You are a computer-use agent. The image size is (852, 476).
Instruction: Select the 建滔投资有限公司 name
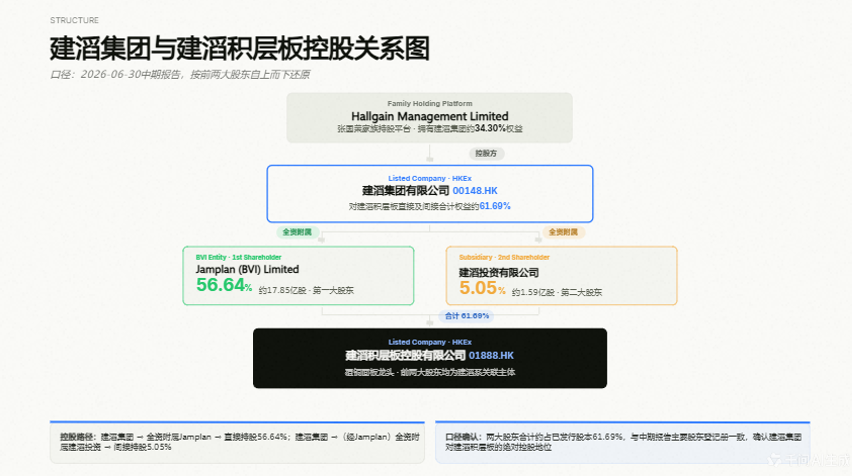click(x=499, y=272)
